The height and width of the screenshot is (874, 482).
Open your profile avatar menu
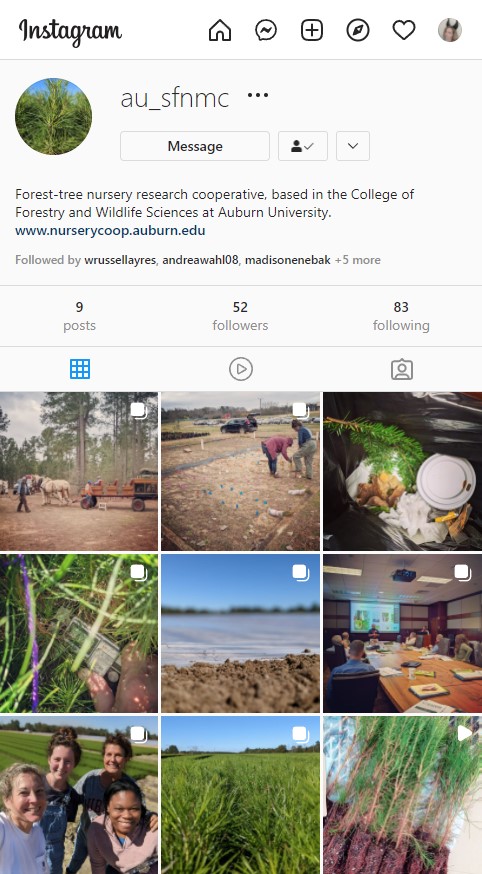(x=450, y=30)
